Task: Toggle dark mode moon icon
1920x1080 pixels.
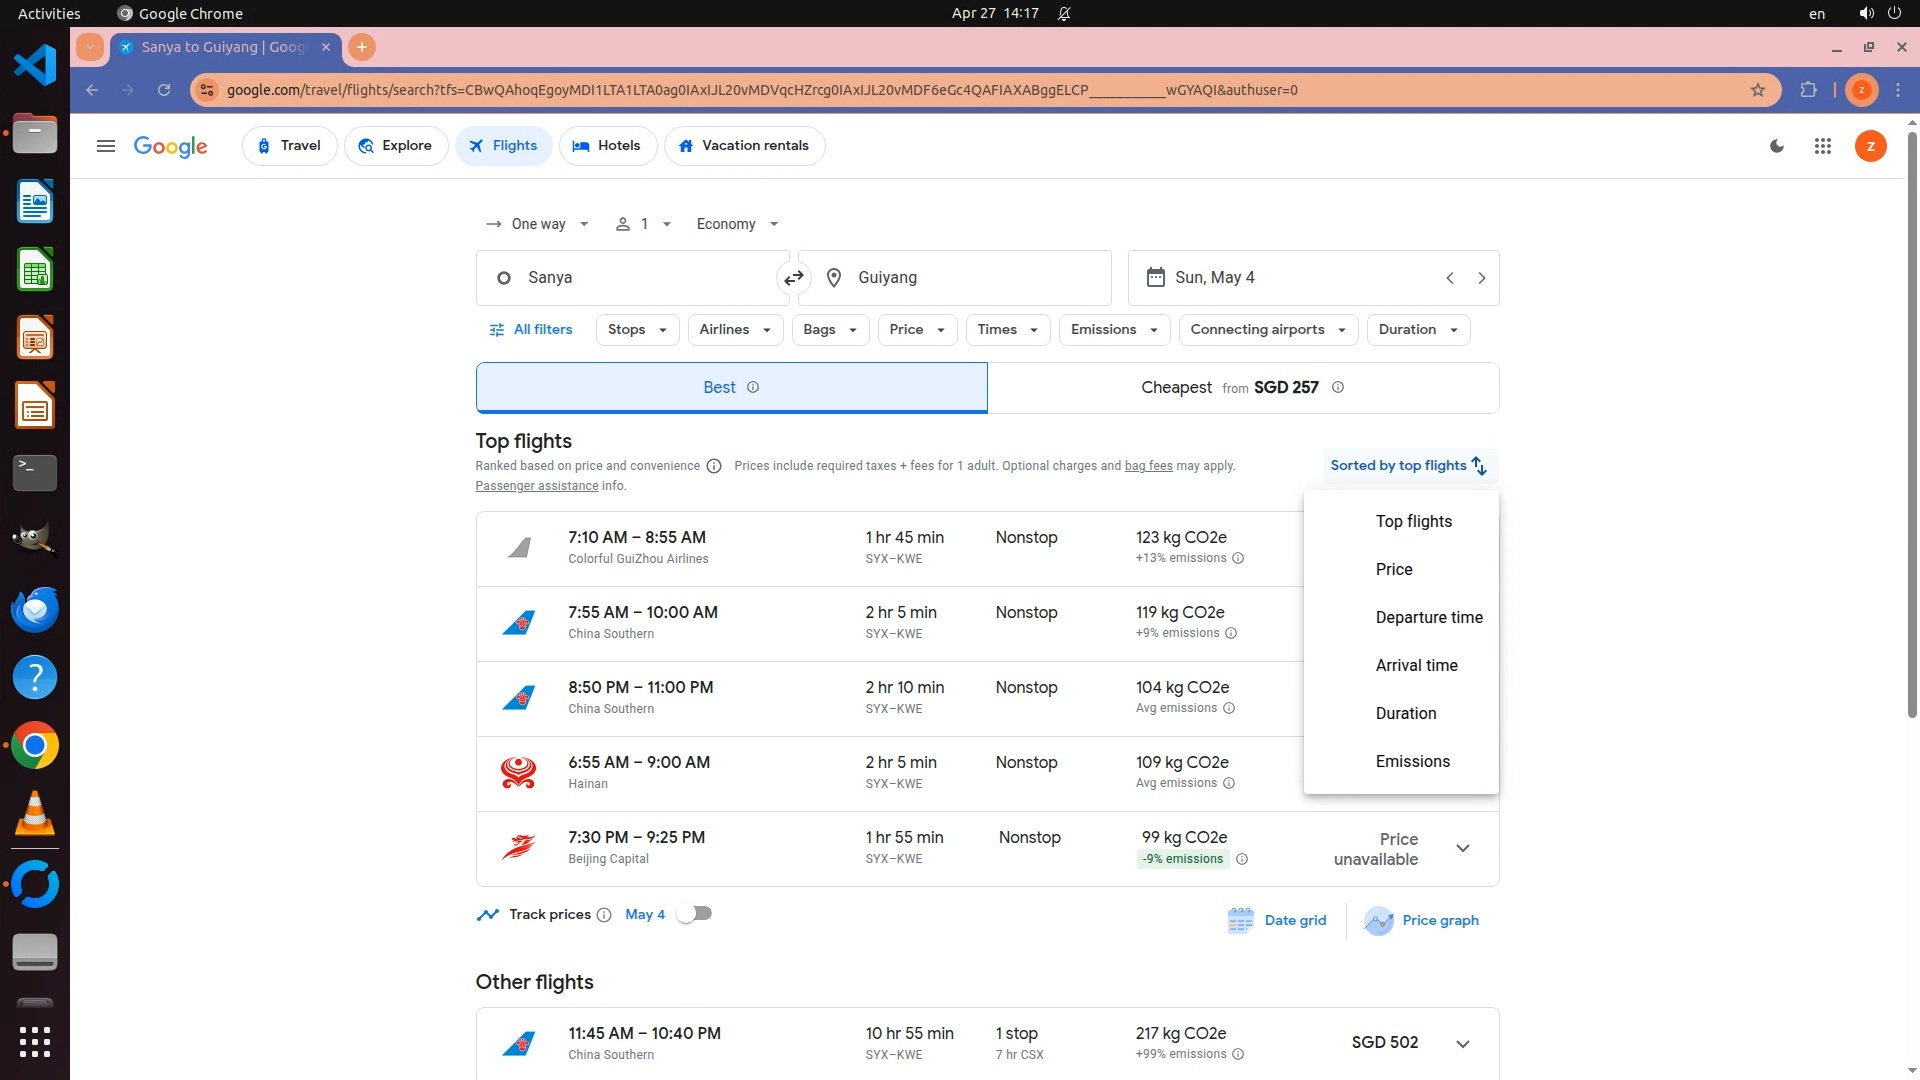Action: click(1777, 146)
